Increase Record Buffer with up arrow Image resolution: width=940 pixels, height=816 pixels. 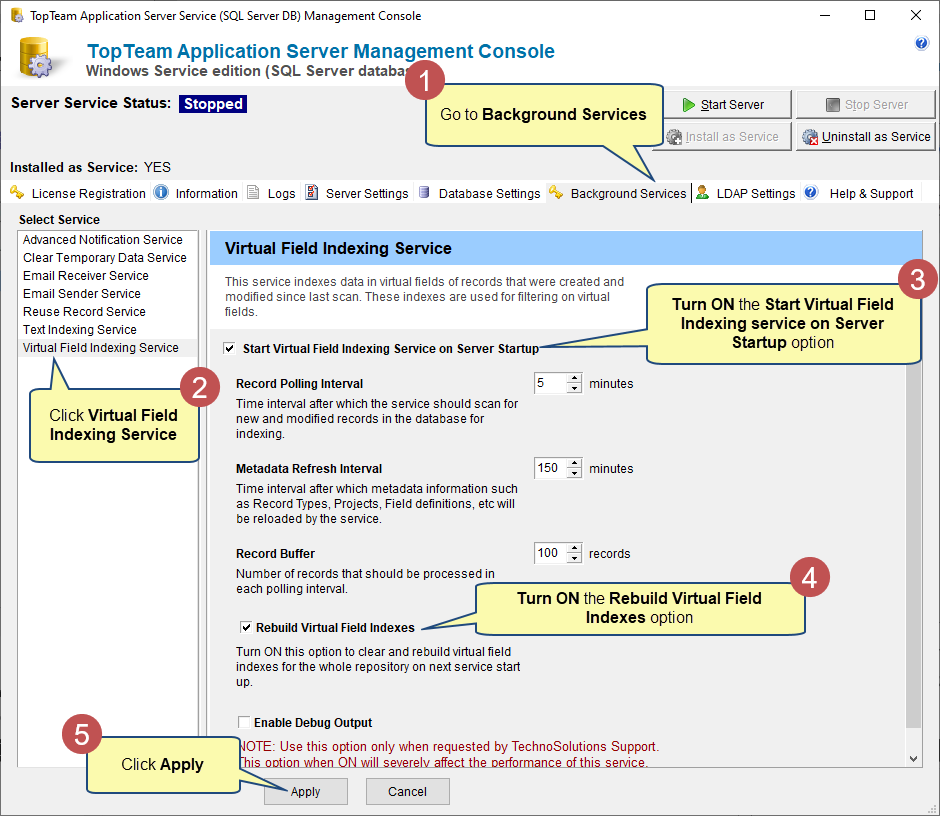(x=574, y=548)
